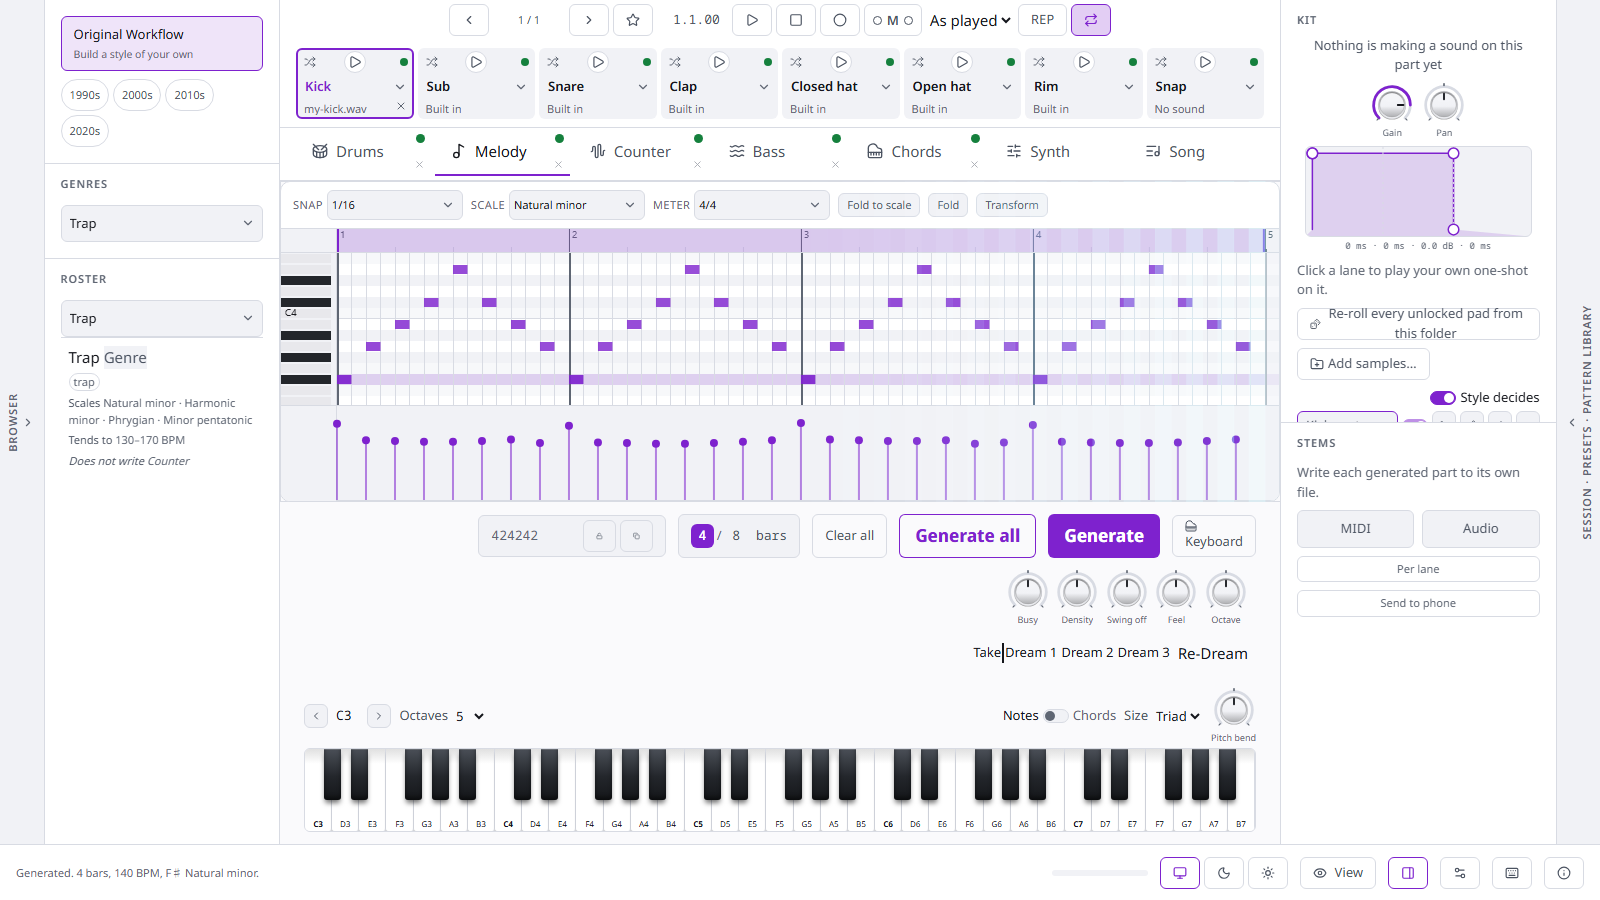Open the Roster Trap dropdown
The height and width of the screenshot is (900, 1600).
point(162,319)
